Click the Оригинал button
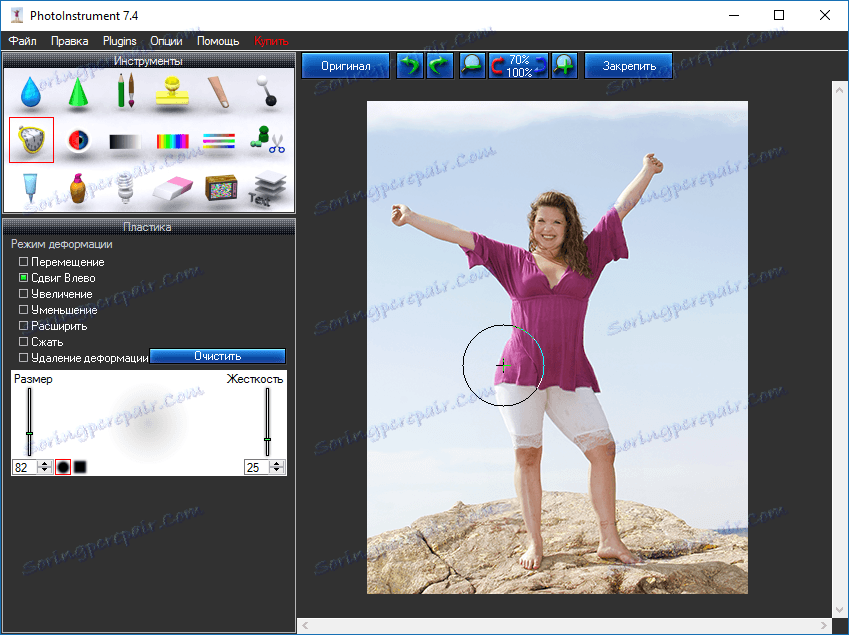The height and width of the screenshot is (635, 849). (345, 65)
